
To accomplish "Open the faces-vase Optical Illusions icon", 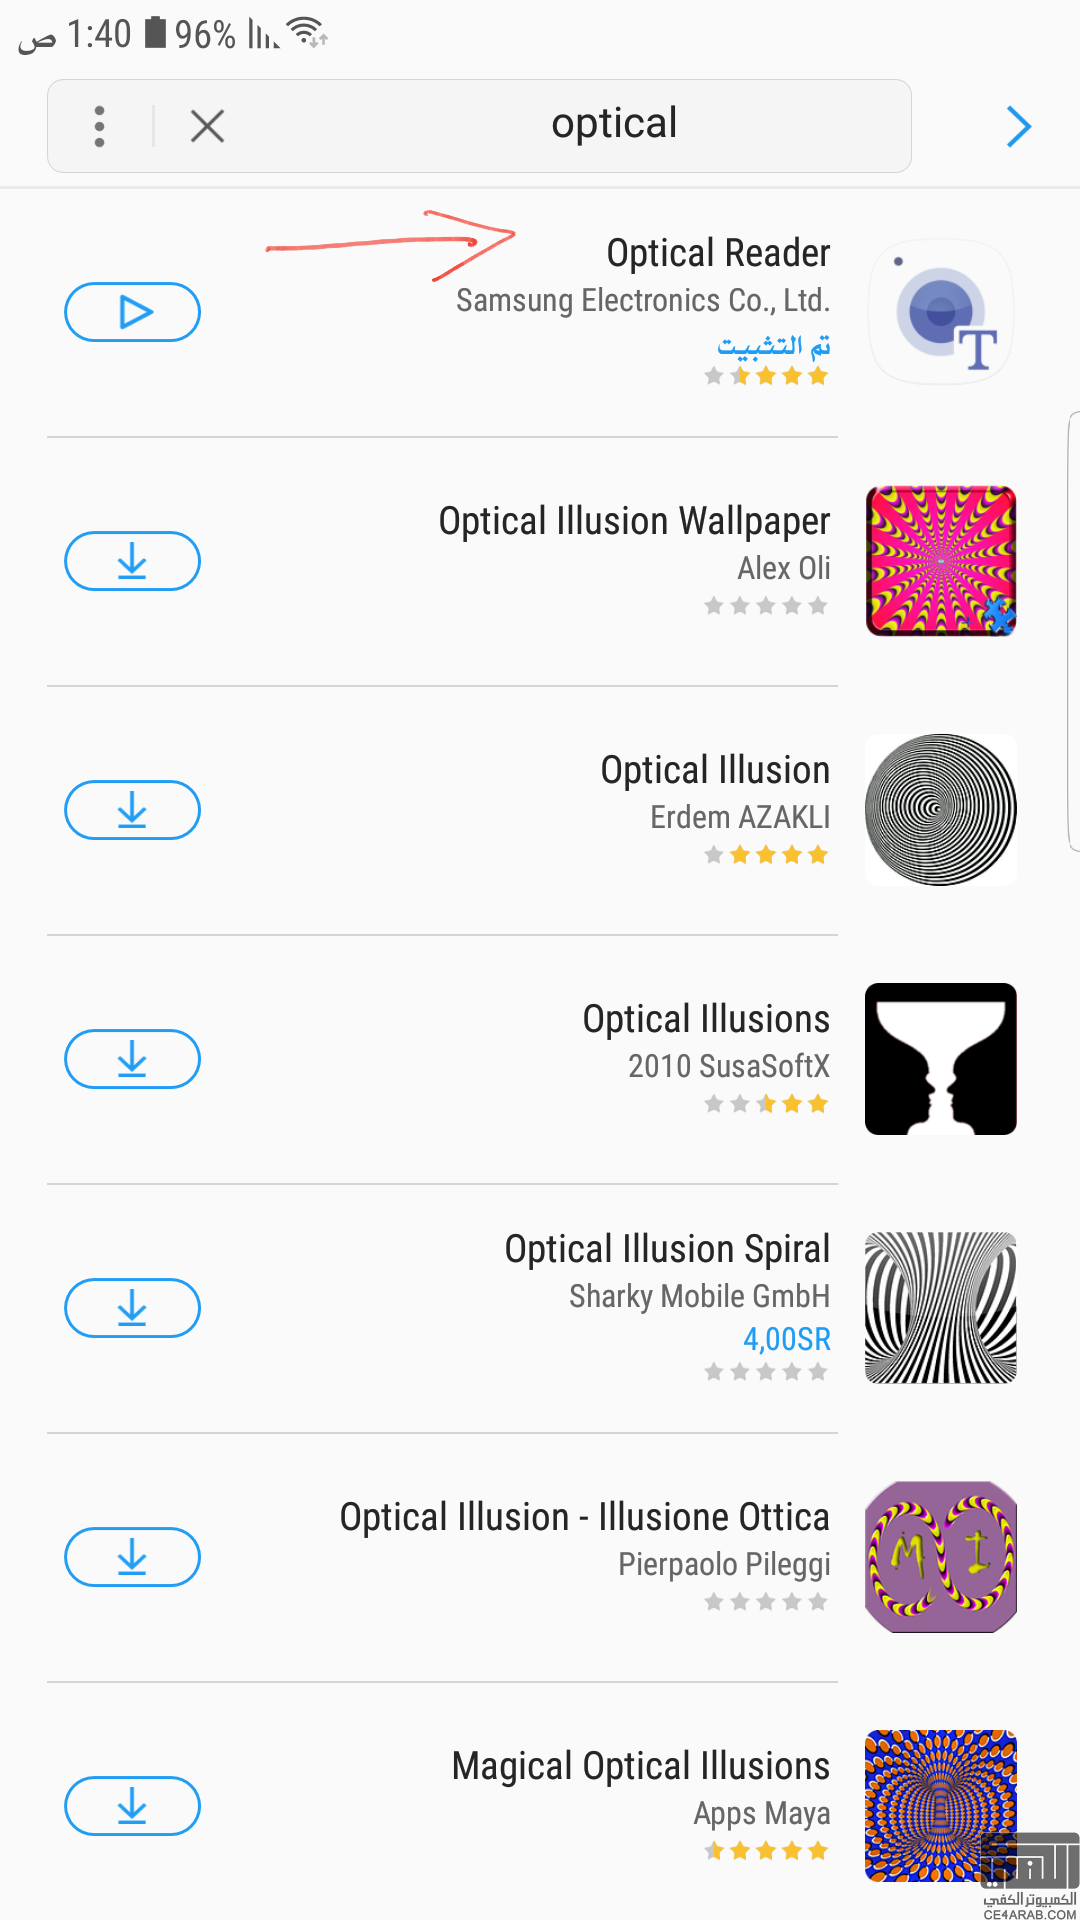I will point(941,1059).
